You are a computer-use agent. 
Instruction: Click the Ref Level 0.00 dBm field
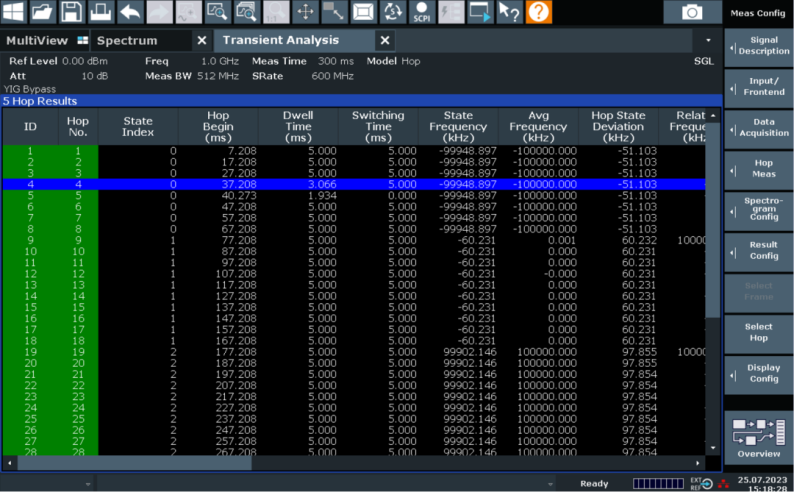(58, 61)
